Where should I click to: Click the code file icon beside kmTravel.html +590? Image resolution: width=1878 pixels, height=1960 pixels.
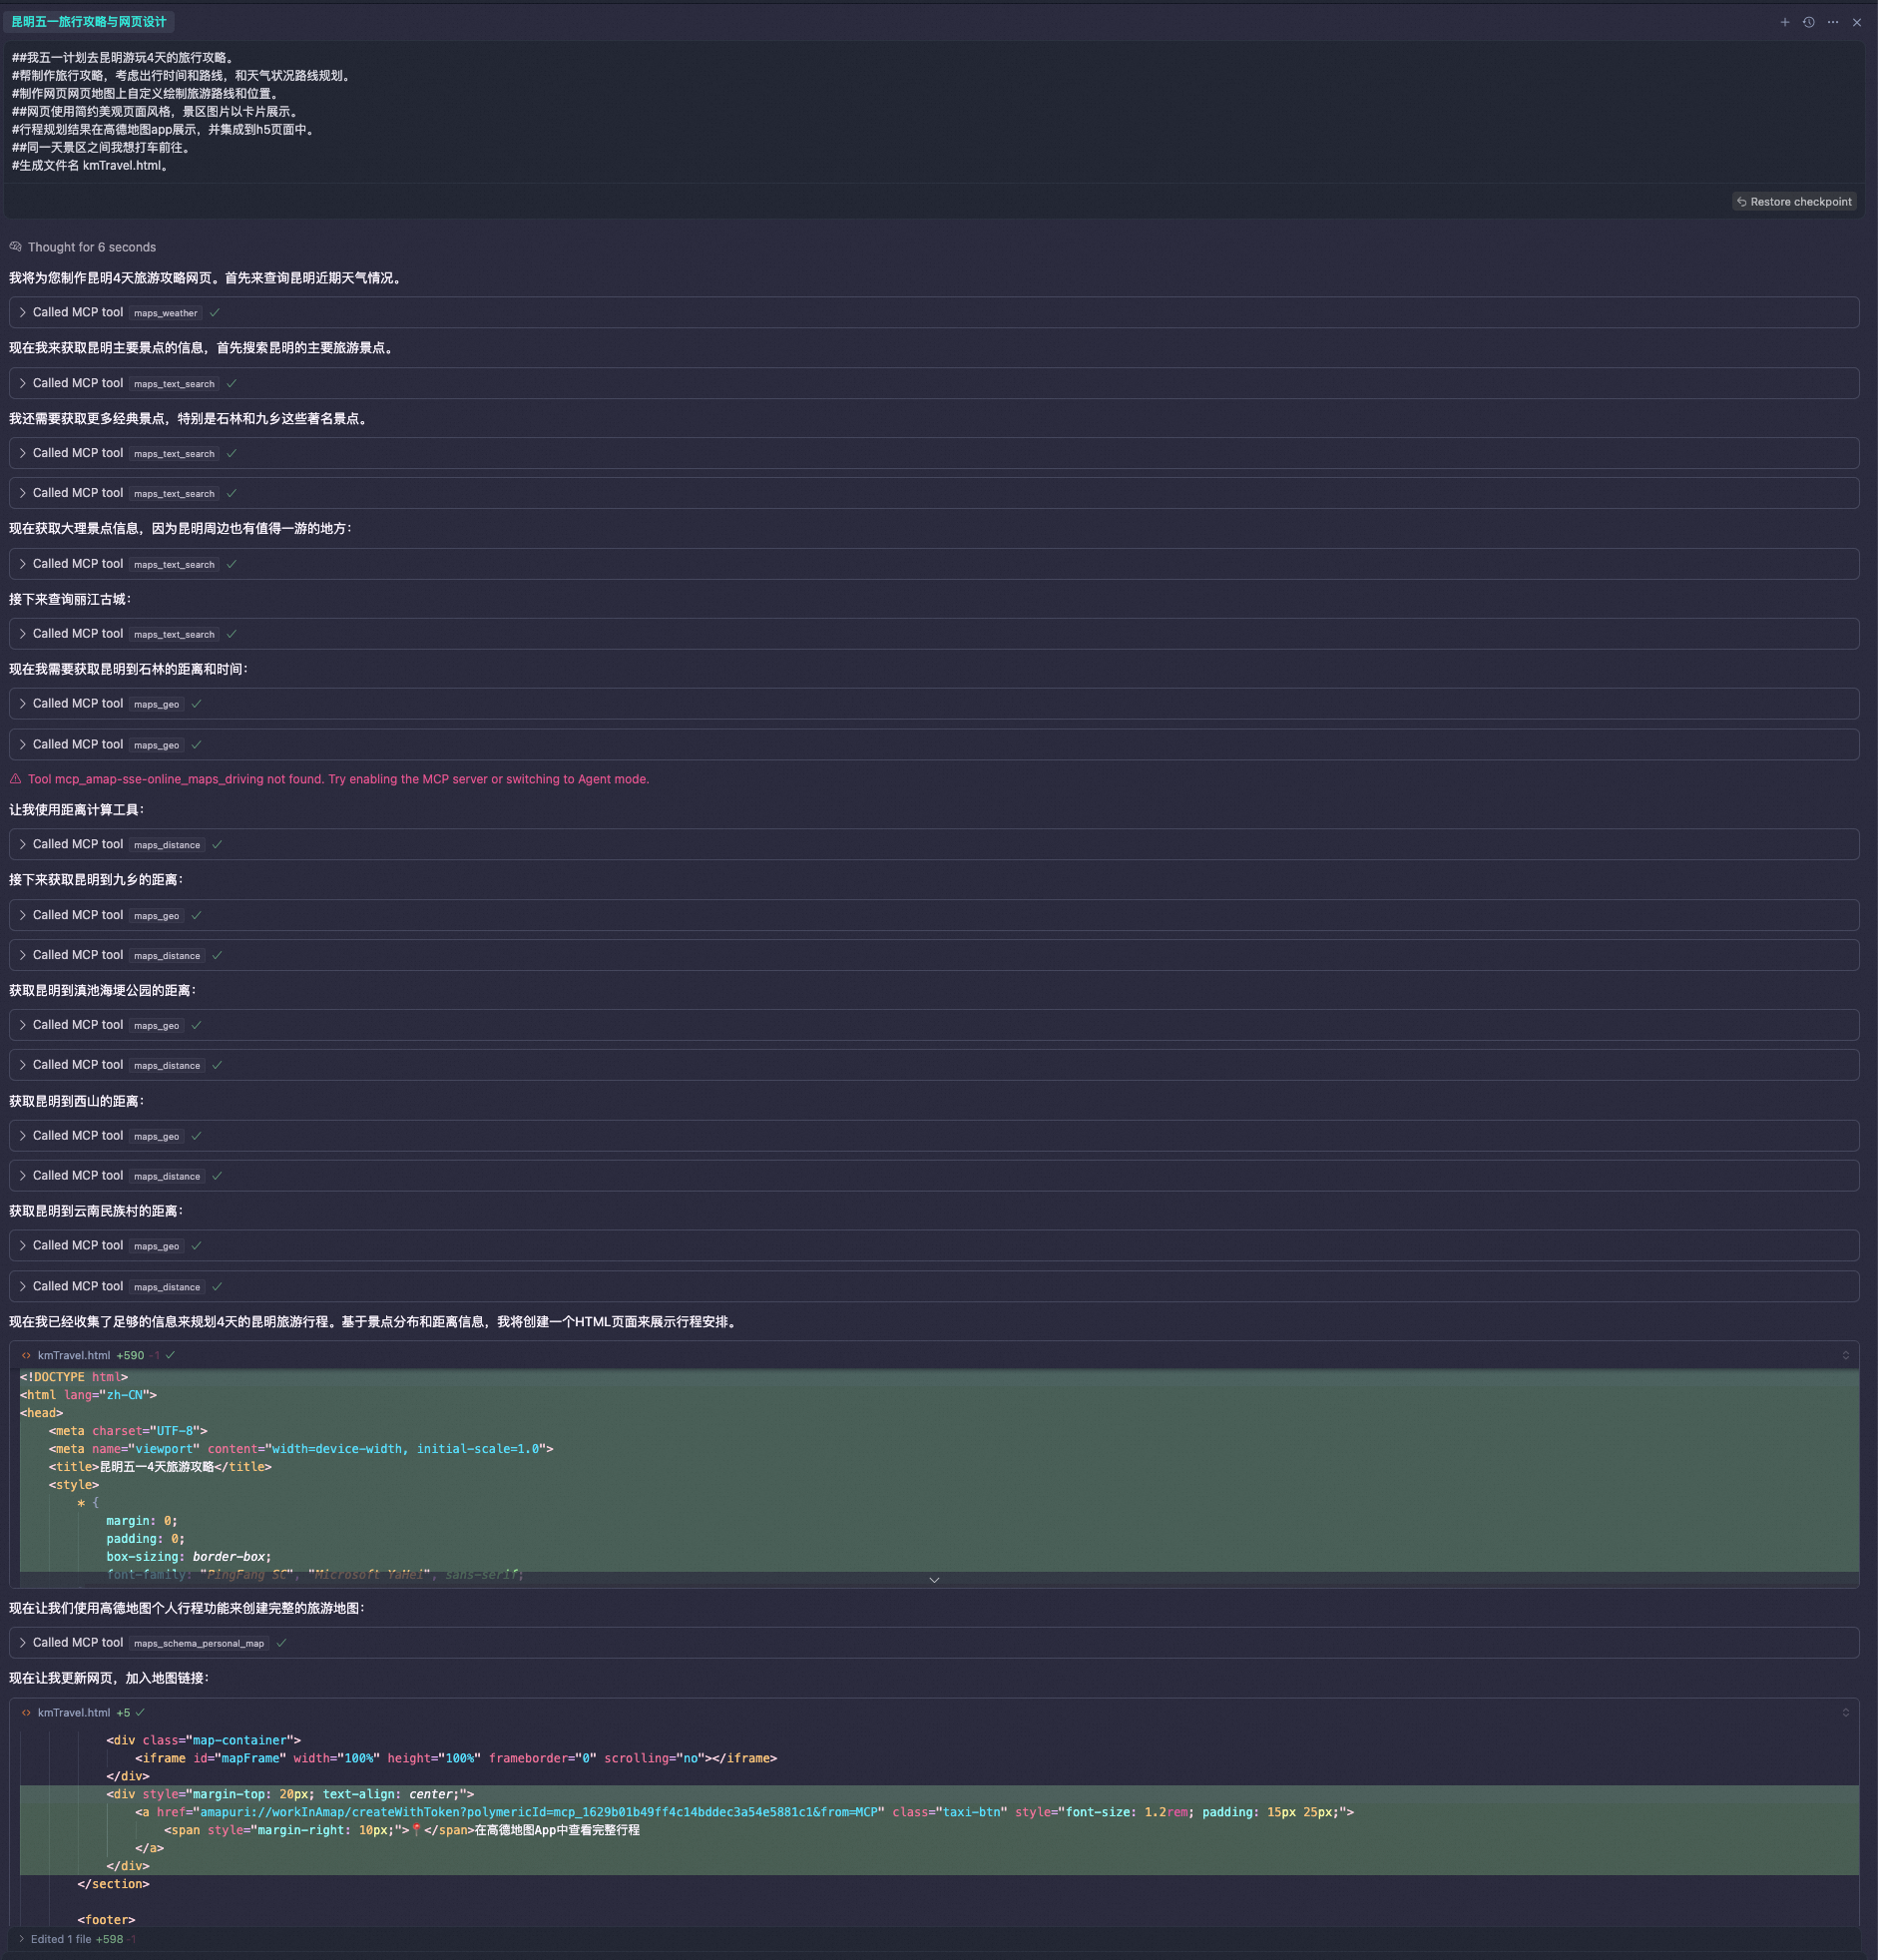point(26,1355)
